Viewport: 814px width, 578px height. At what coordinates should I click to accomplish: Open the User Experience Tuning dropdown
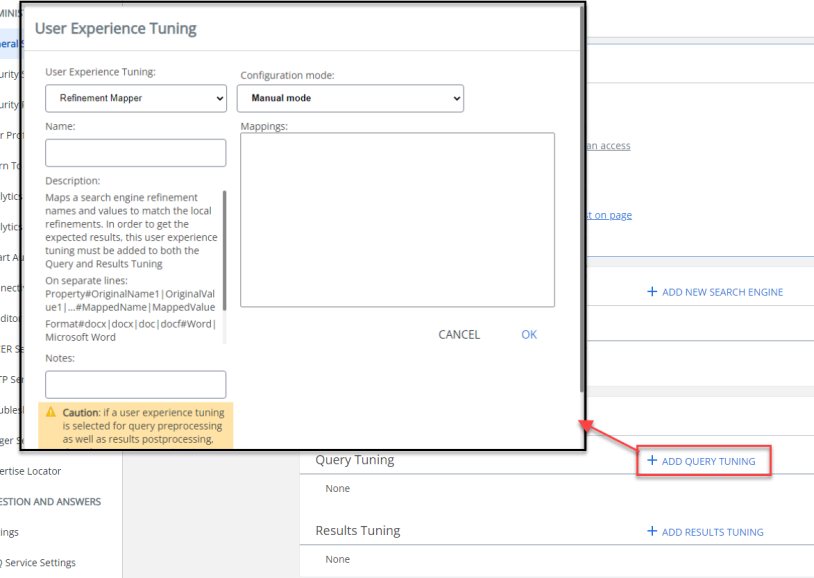coord(136,98)
